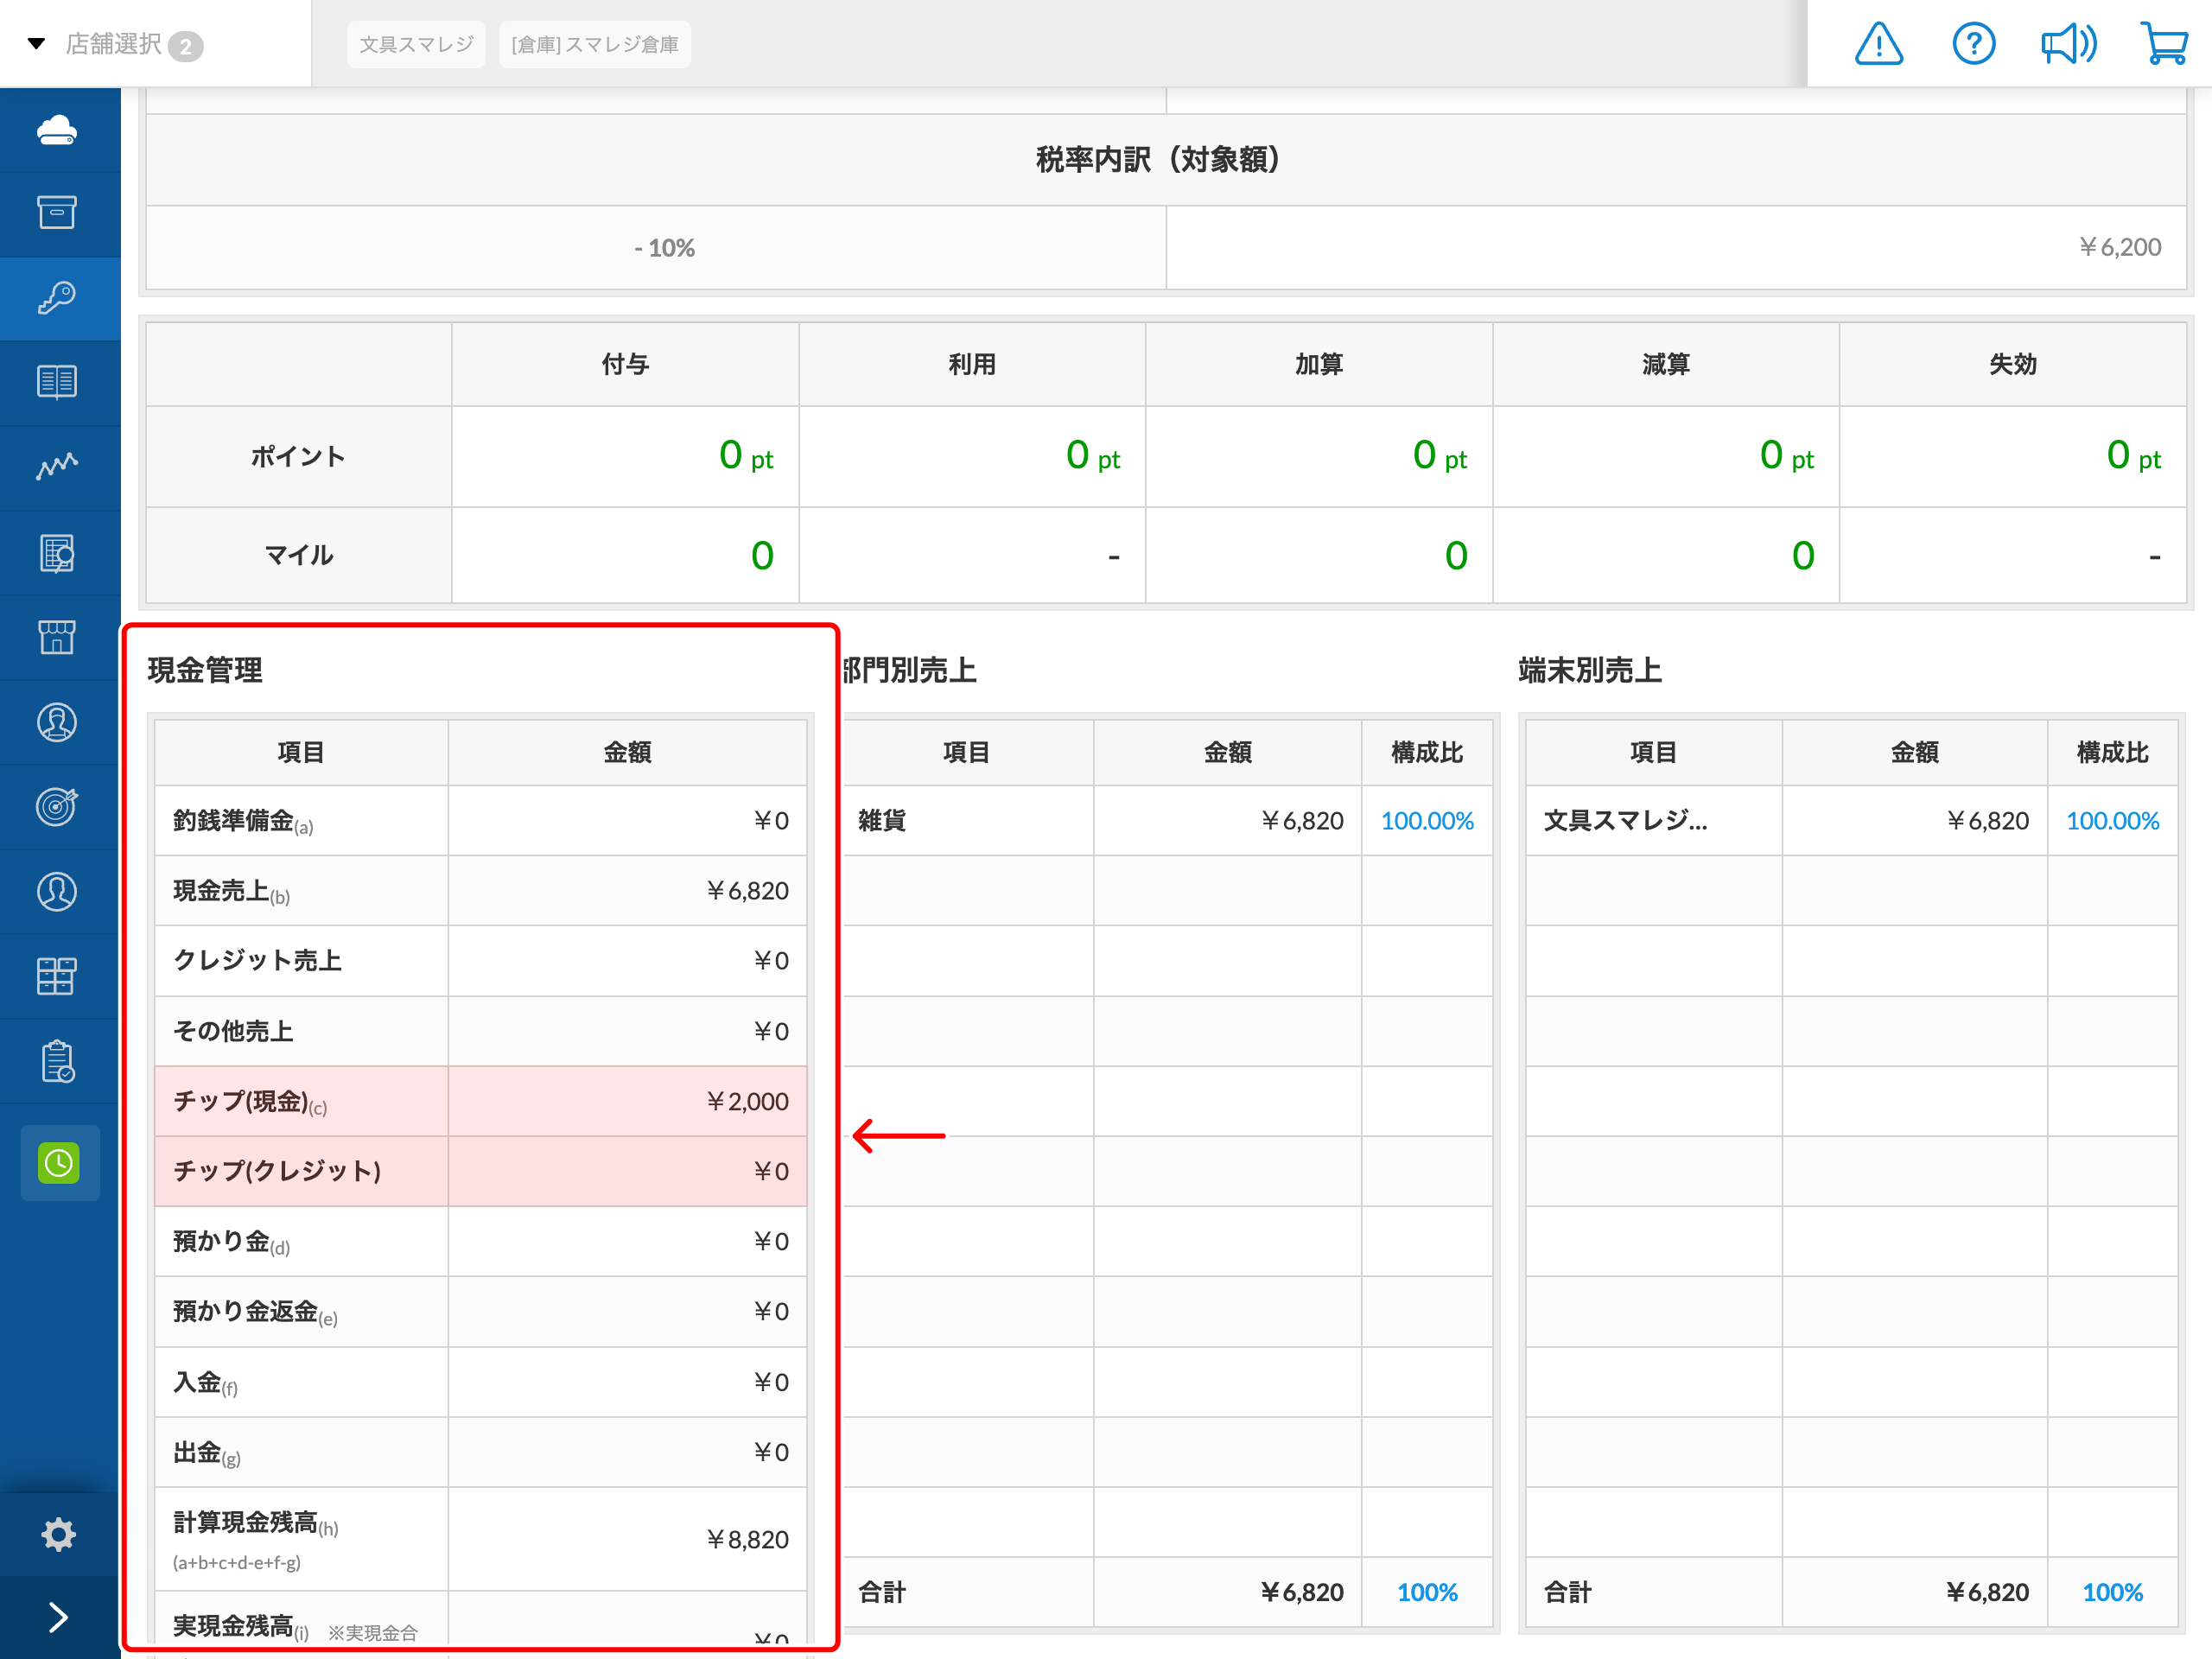Click the 失効 column header

[2013, 364]
